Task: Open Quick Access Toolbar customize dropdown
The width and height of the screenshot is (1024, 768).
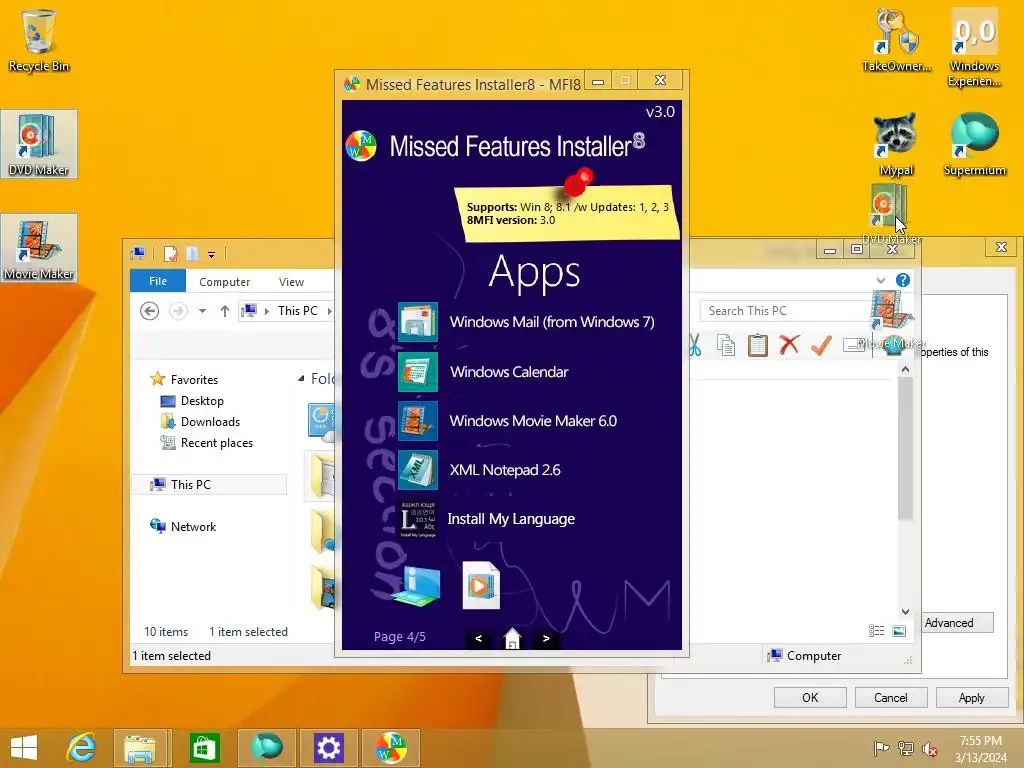Action: (x=212, y=254)
